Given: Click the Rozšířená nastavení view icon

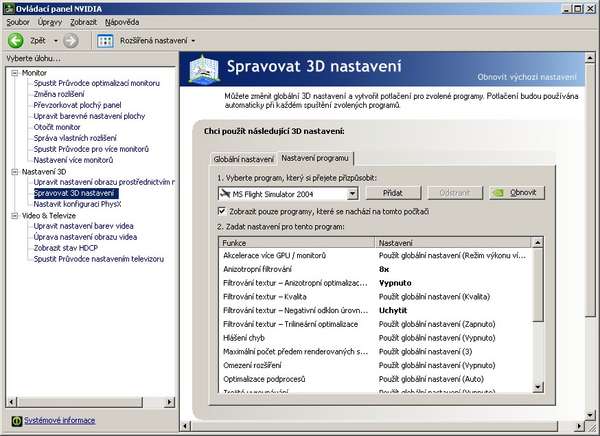Looking at the screenshot, I should click(105, 41).
